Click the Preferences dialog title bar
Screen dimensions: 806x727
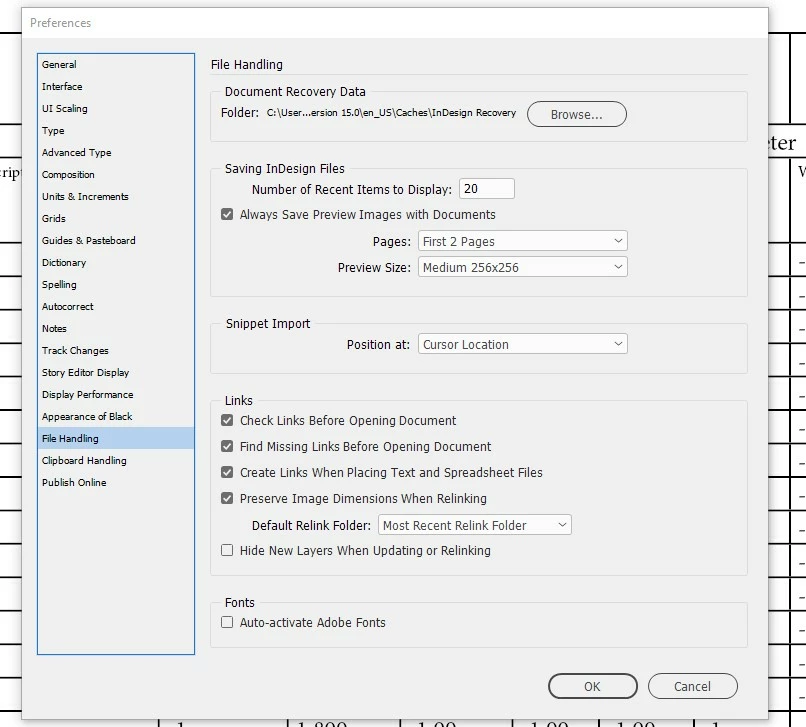(395, 23)
